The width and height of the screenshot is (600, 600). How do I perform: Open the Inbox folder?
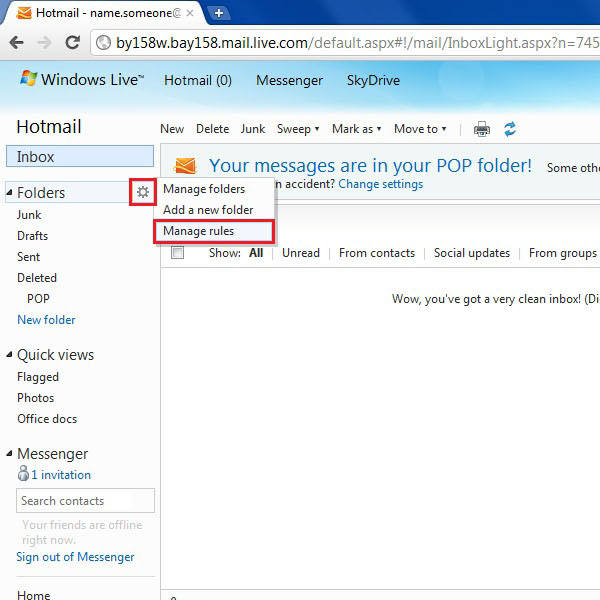pyautogui.click(x=80, y=157)
